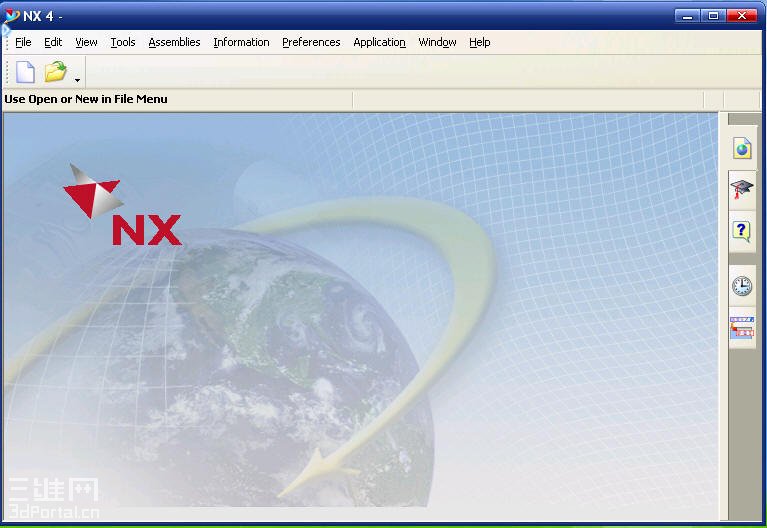Click the NX 4 title bar icon
The image size is (767, 528).
(x=11, y=16)
